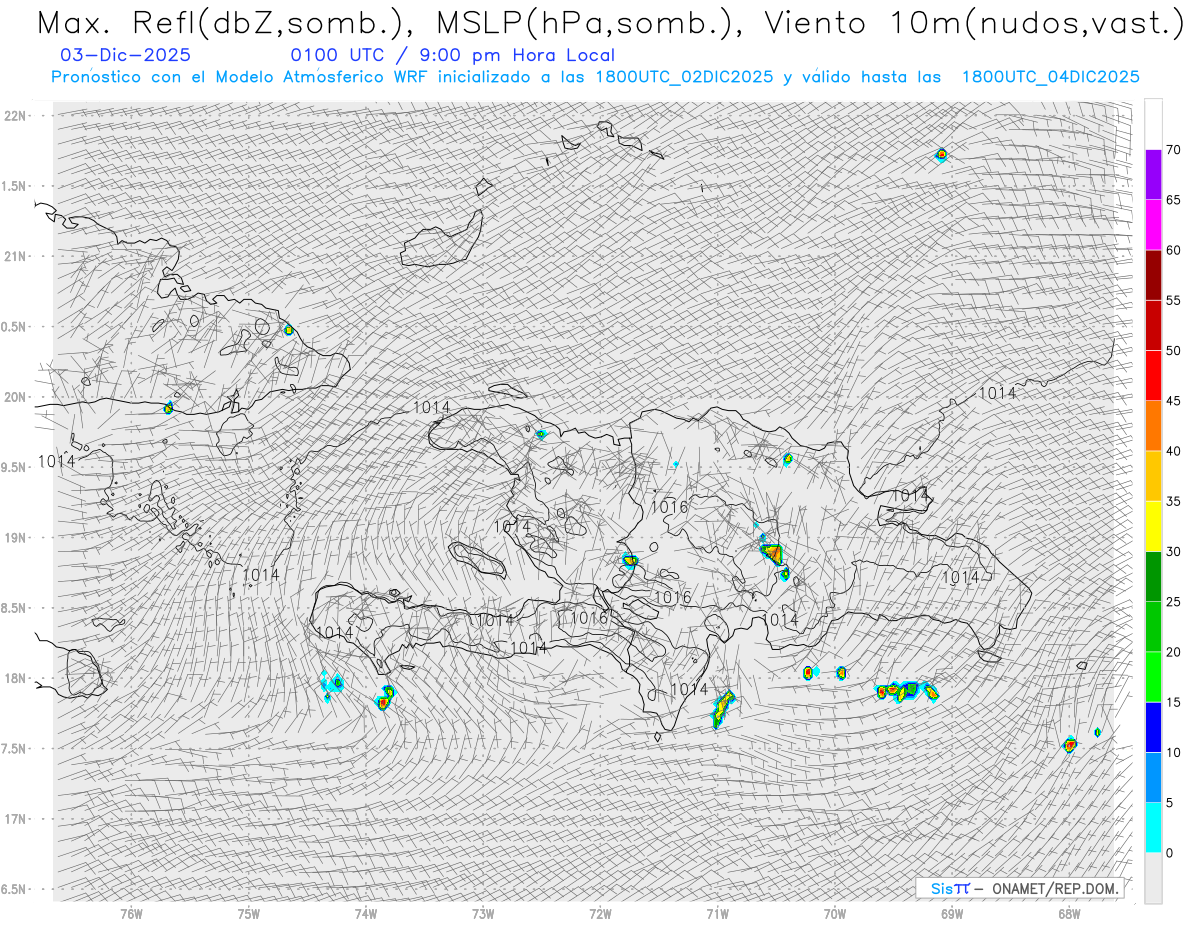
Task: Click the map title starting 'Max. Refl(dbZ,somb.)'
Action: click(x=609, y=23)
